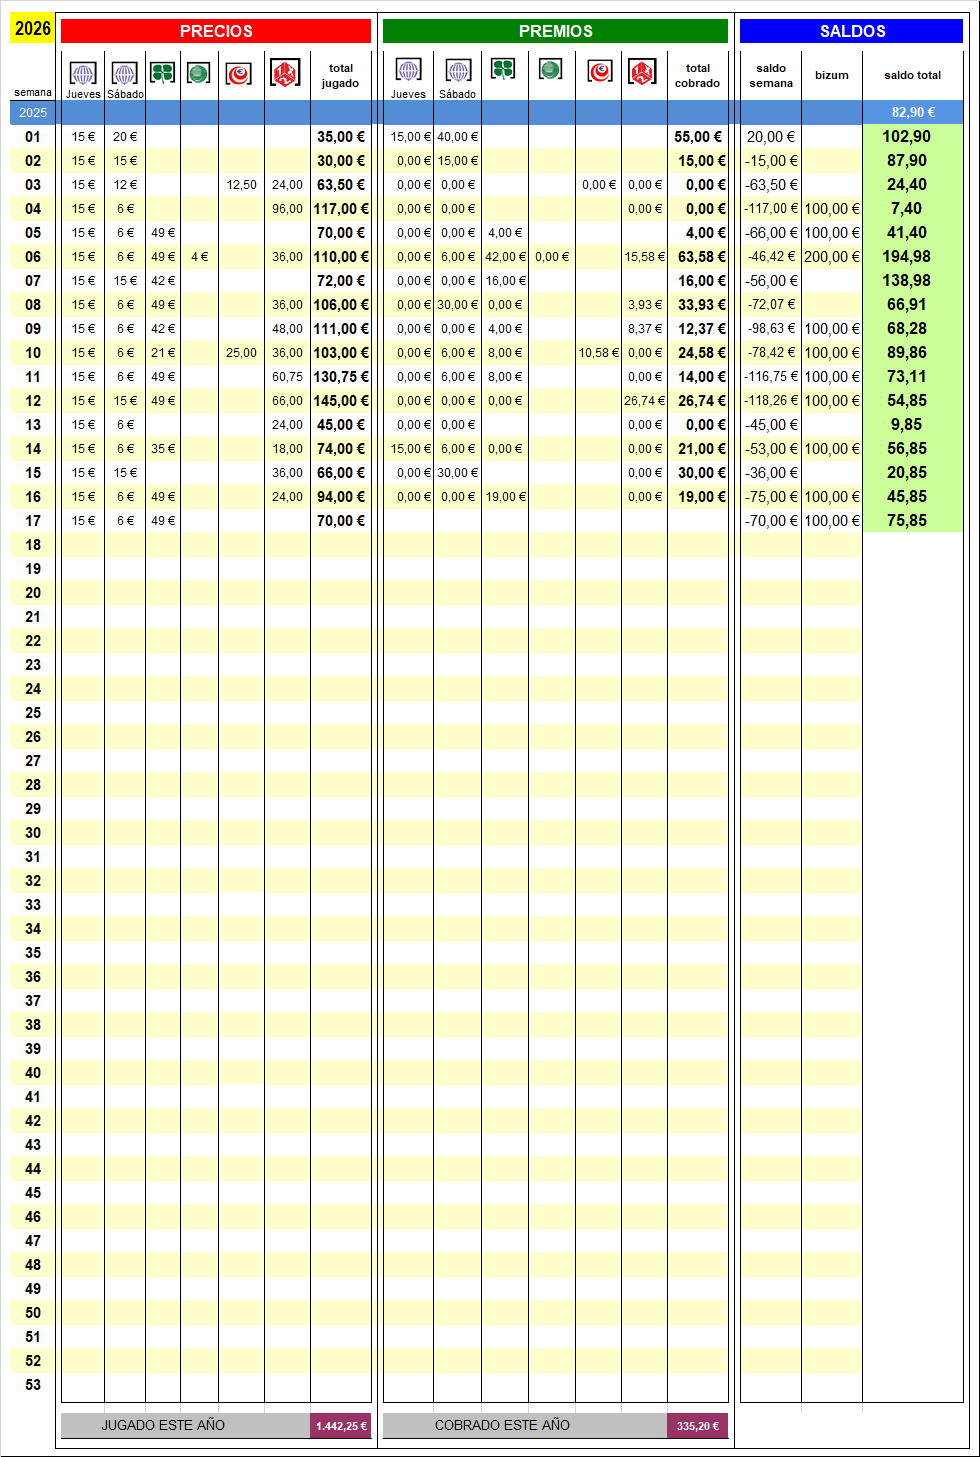Select the 2025 previous balance 82,90 € cell
Viewport: 980px width, 1457px height.
(913, 113)
